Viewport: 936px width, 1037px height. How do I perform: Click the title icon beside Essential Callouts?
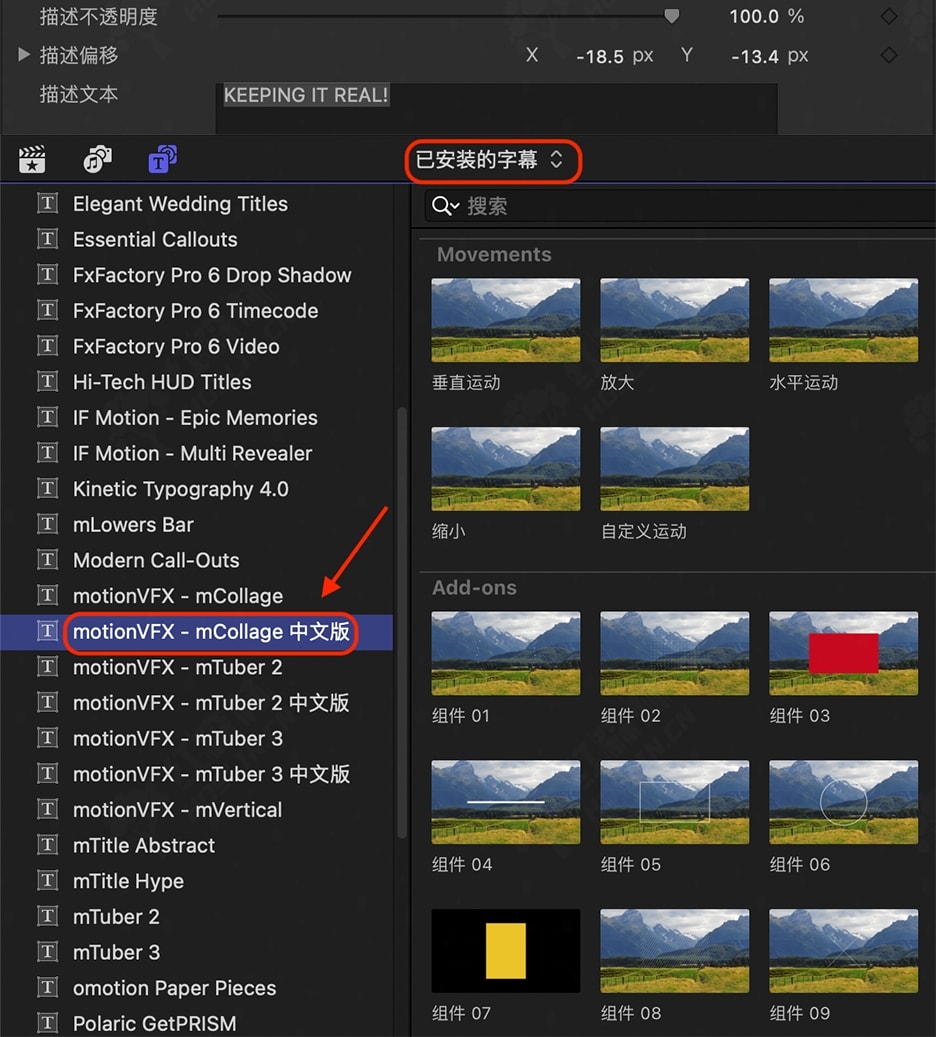coord(48,239)
